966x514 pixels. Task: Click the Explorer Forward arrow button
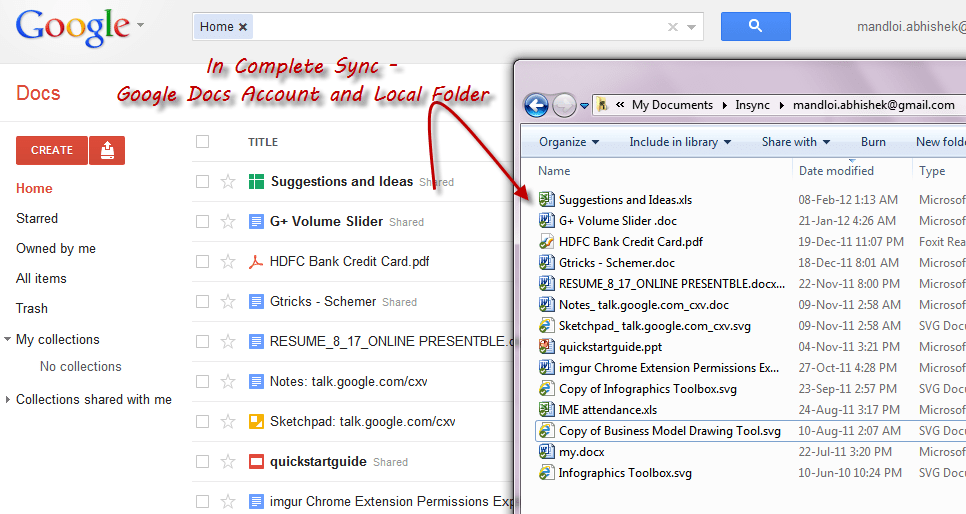[564, 105]
